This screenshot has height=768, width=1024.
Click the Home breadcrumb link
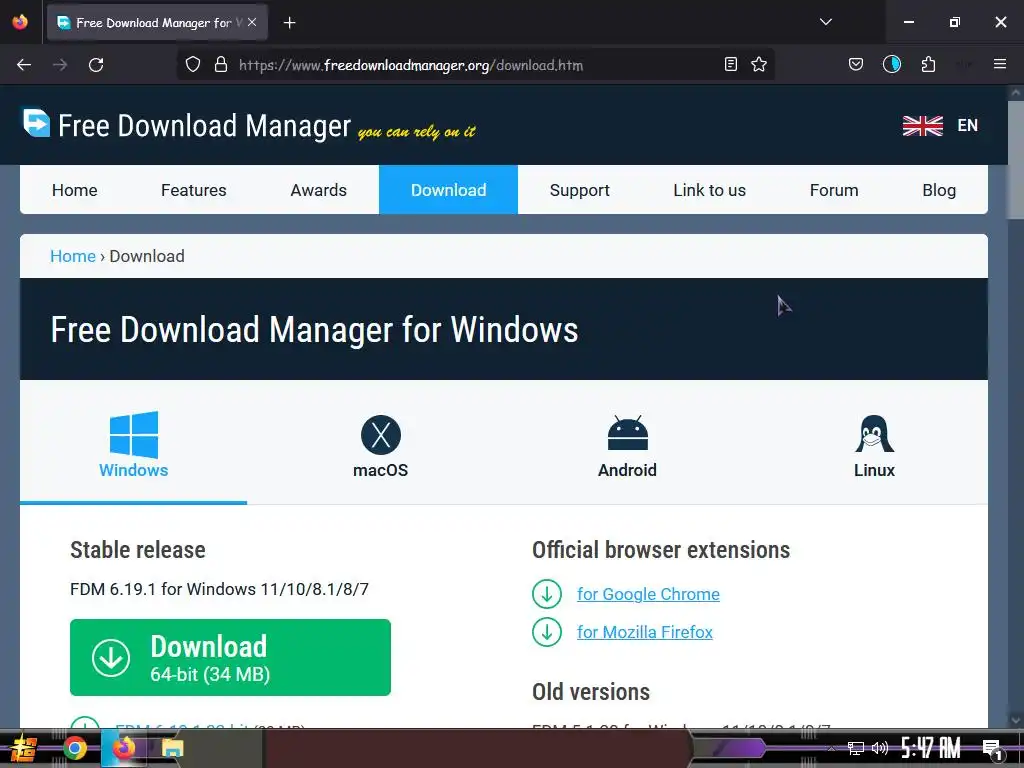pyautogui.click(x=73, y=256)
